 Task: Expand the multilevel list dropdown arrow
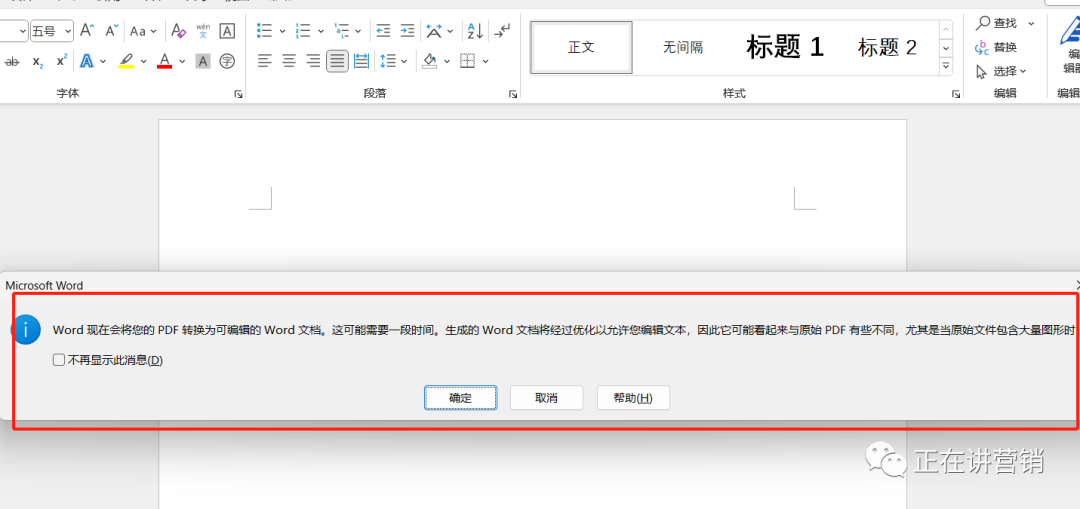[358, 31]
